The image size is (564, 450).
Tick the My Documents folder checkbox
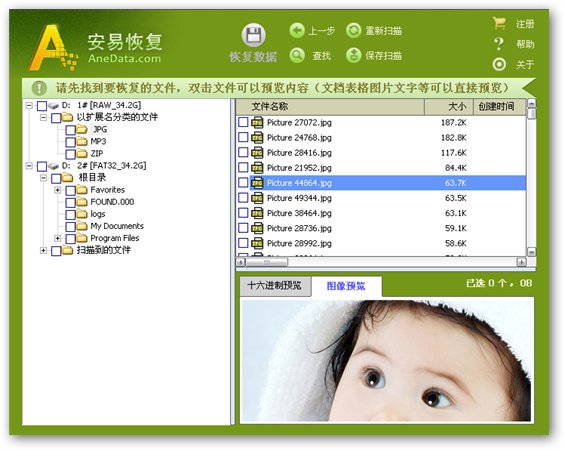pos(70,227)
